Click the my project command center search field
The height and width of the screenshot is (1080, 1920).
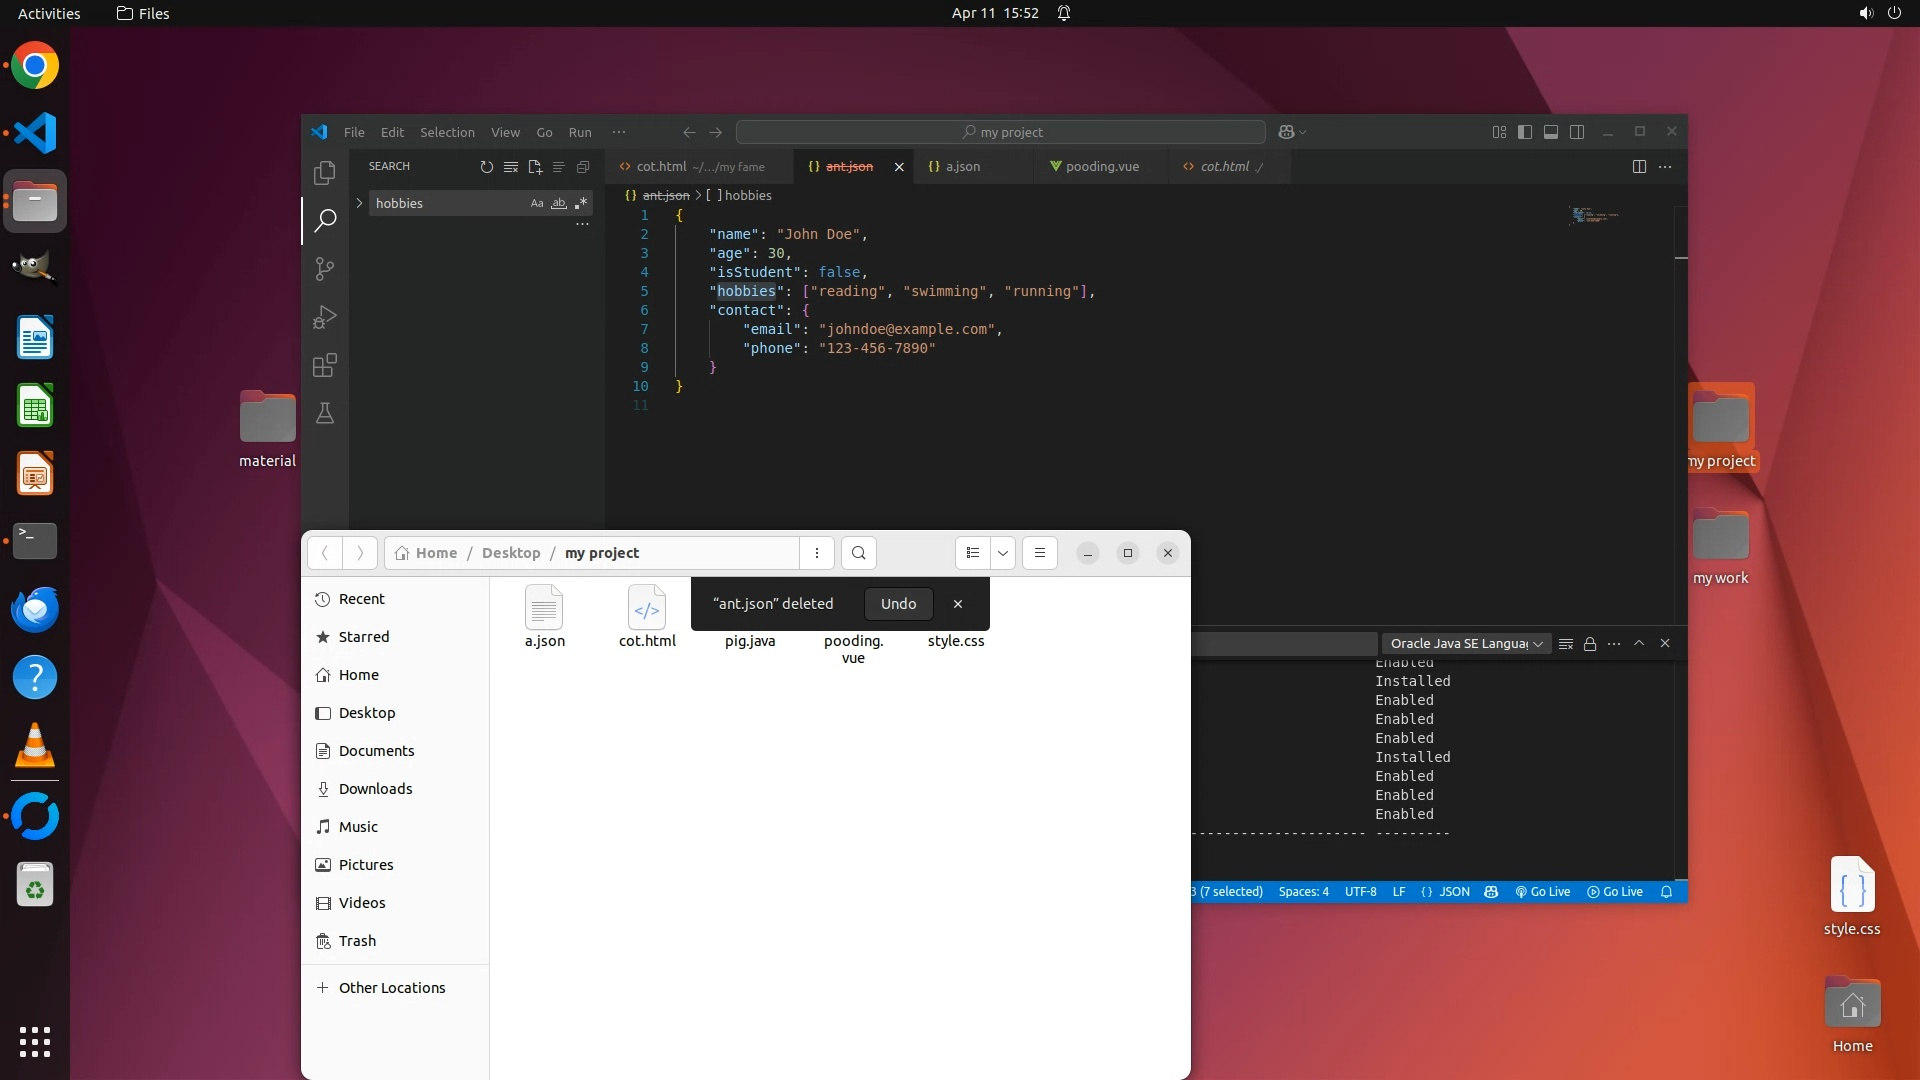(x=1001, y=132)
